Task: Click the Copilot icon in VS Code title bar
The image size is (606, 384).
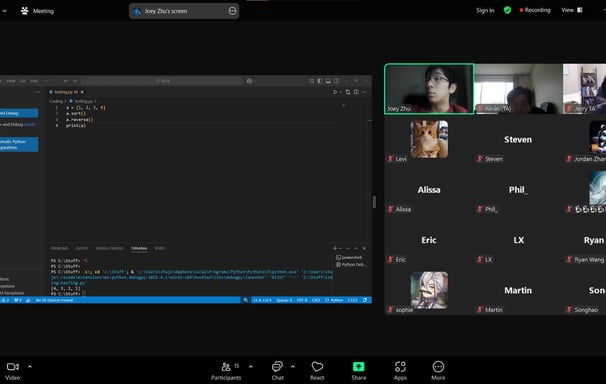Action: click(x=249, y=81)
